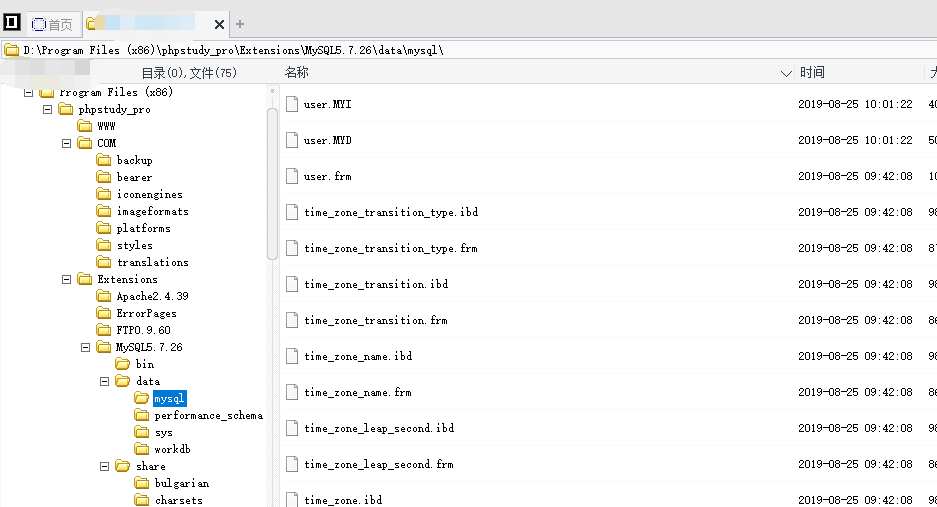Select the FTP0.9.60 folder
The height and width of the screenshot is (507, 937).
pyautogui.click(x=143, y=330)
